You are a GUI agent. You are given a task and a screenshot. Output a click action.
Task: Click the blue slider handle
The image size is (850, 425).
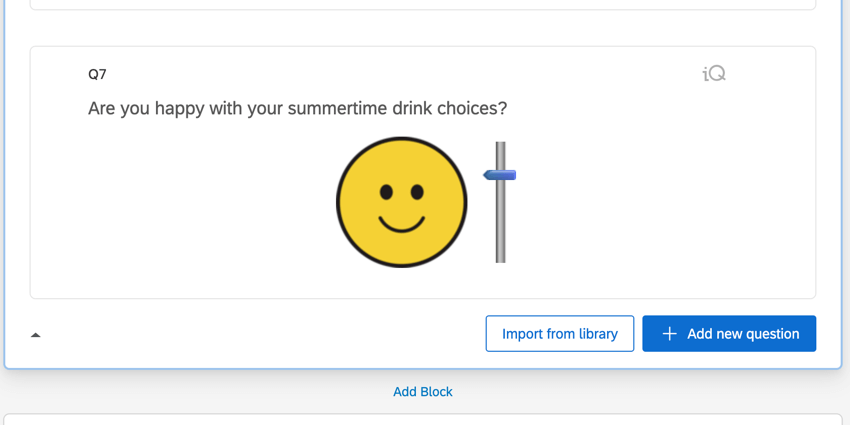499,175
